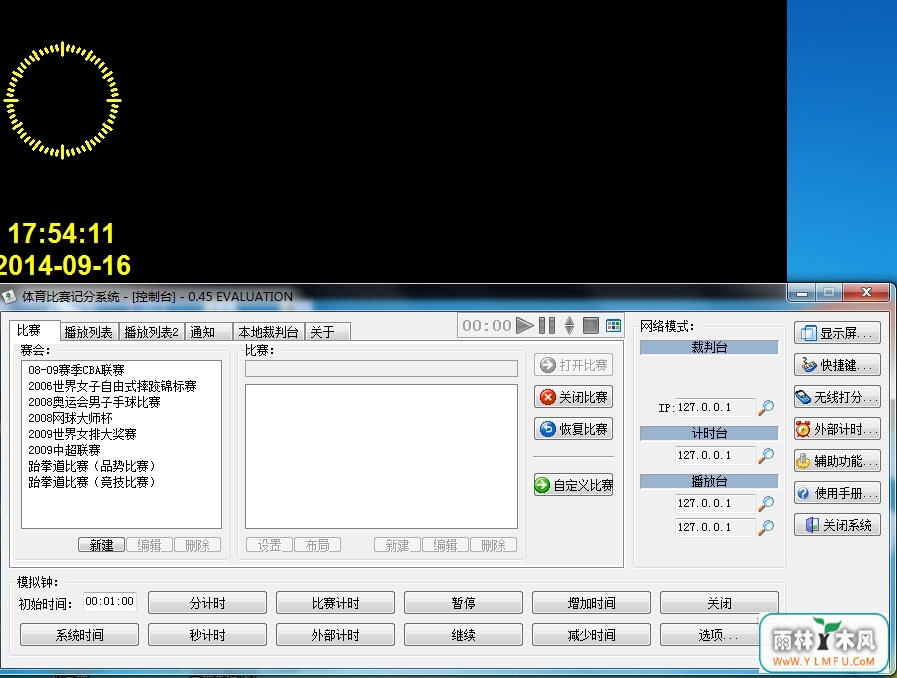This screenshot has width=897, height=678.
Task: Open the 无线打分 wireless scoring option
Action: 837,397
